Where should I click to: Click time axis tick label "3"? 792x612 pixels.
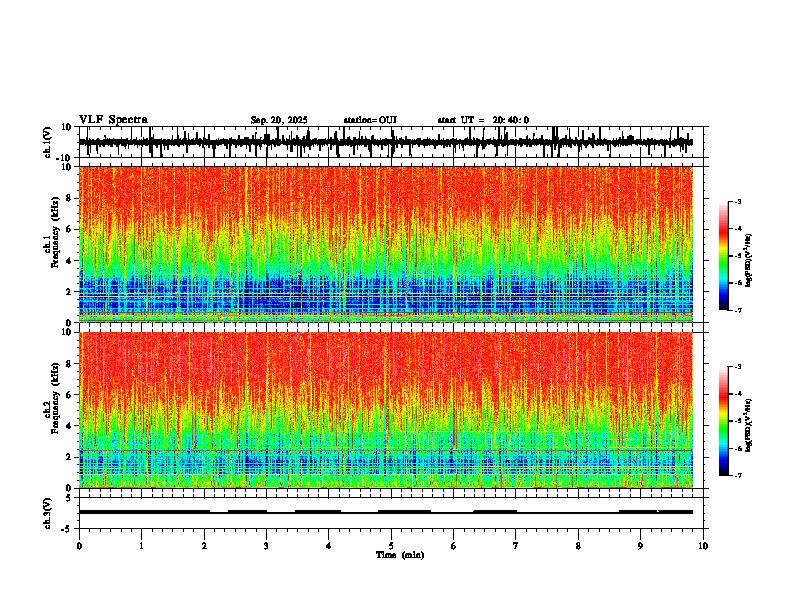(267, 546)
